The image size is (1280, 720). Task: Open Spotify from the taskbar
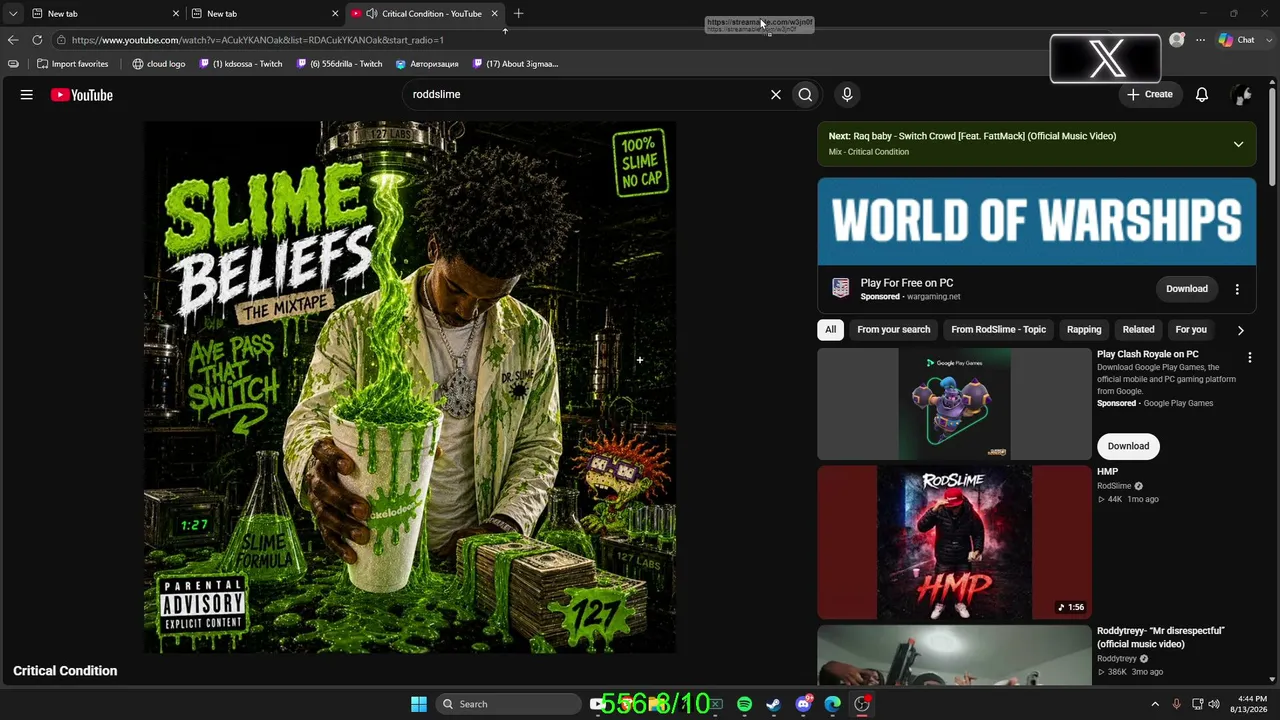744,704
